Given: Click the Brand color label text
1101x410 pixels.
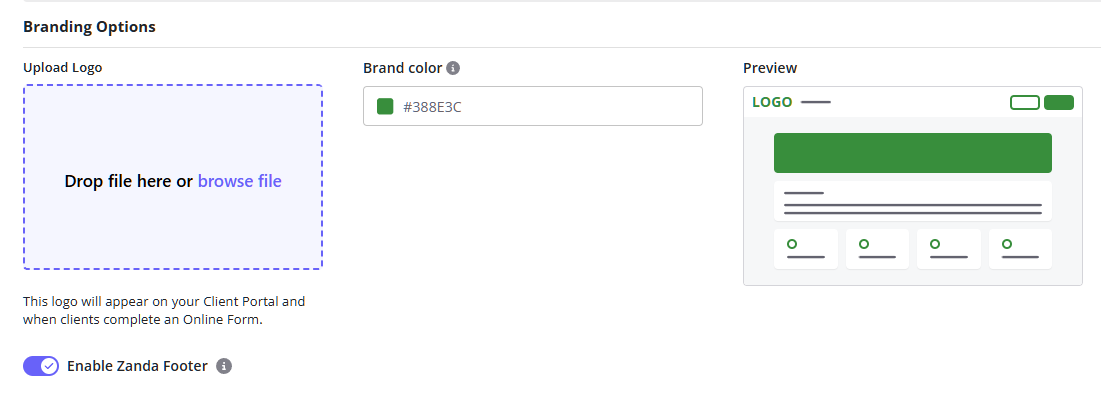Looking at the screenshot, I should (x=402, y=68).
